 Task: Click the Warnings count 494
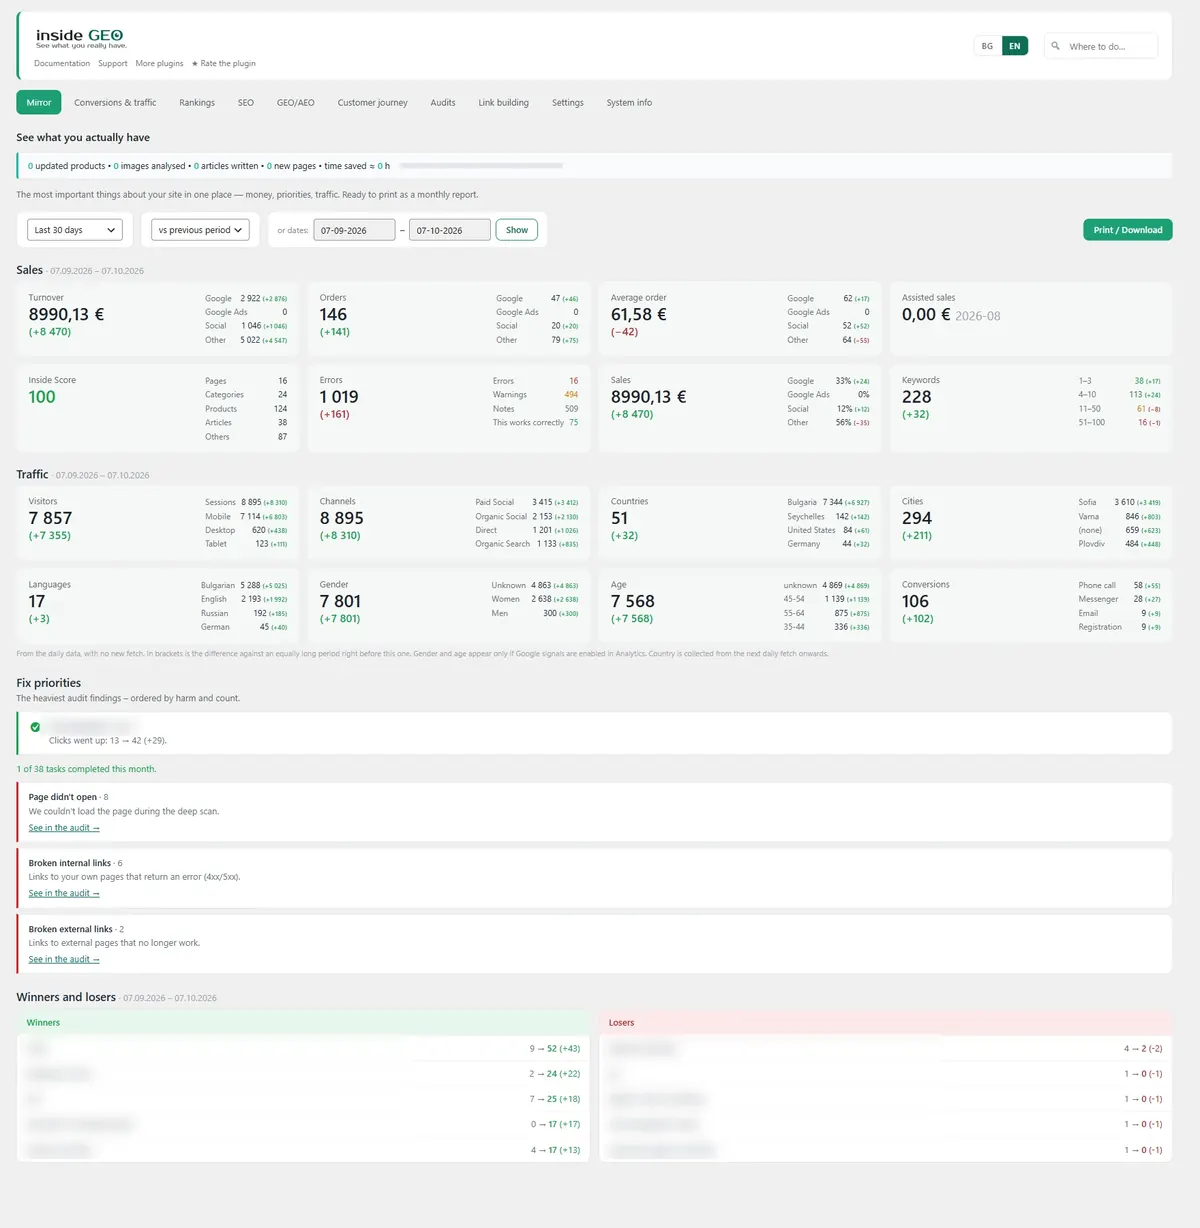click(571, 394)
